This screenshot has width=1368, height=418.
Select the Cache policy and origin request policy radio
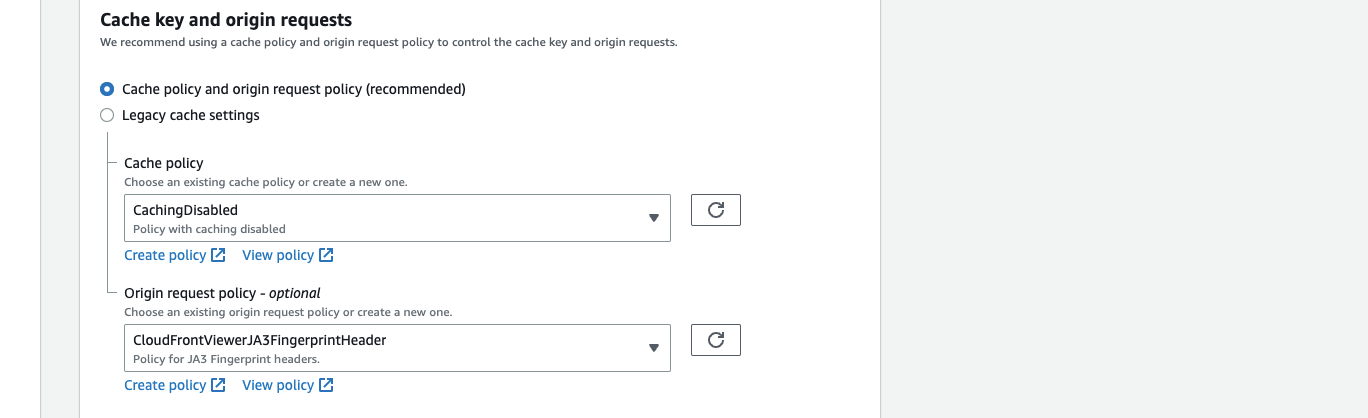tap(107, 89)
